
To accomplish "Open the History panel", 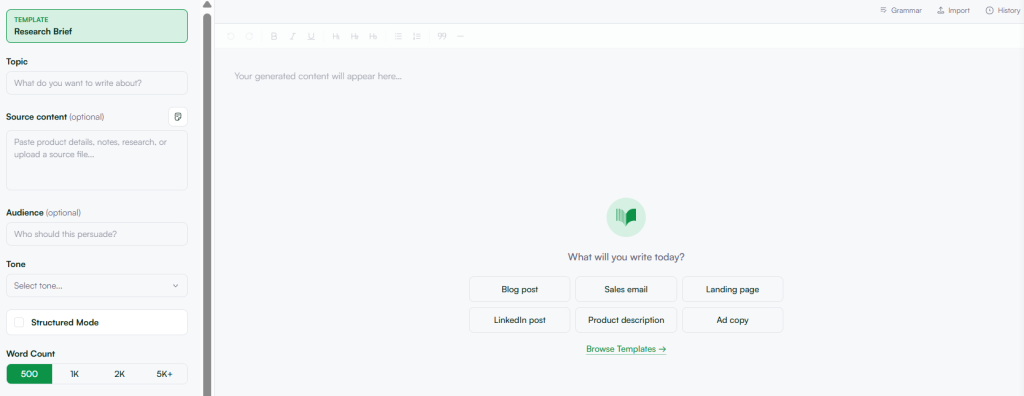I will pyautogui.click(x=1002, y=10).
